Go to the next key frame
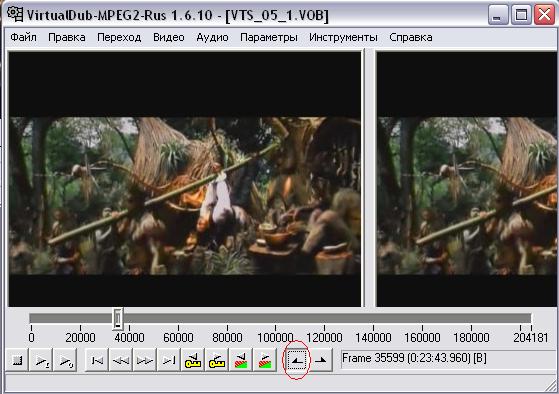Viewport: 559px width, 394px height. pyautogui.click(x=216, y=360)
